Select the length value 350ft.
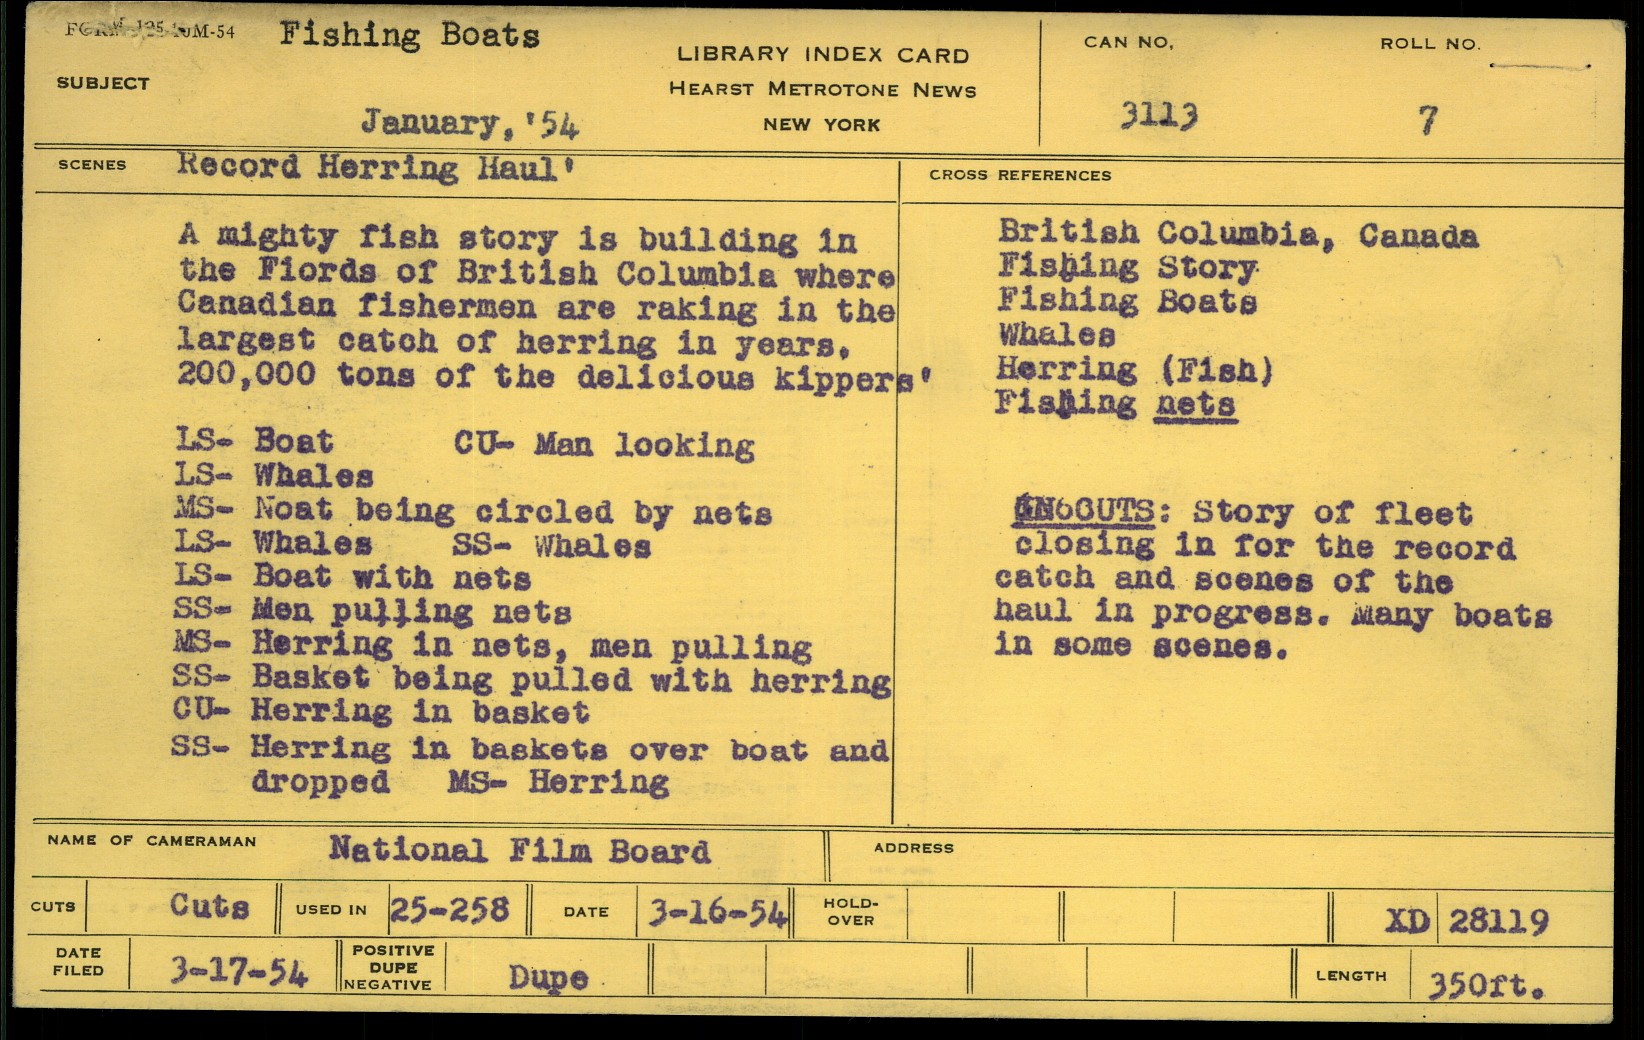The height and width of the screenshot is (1040, 1644). coord(1484,986)
